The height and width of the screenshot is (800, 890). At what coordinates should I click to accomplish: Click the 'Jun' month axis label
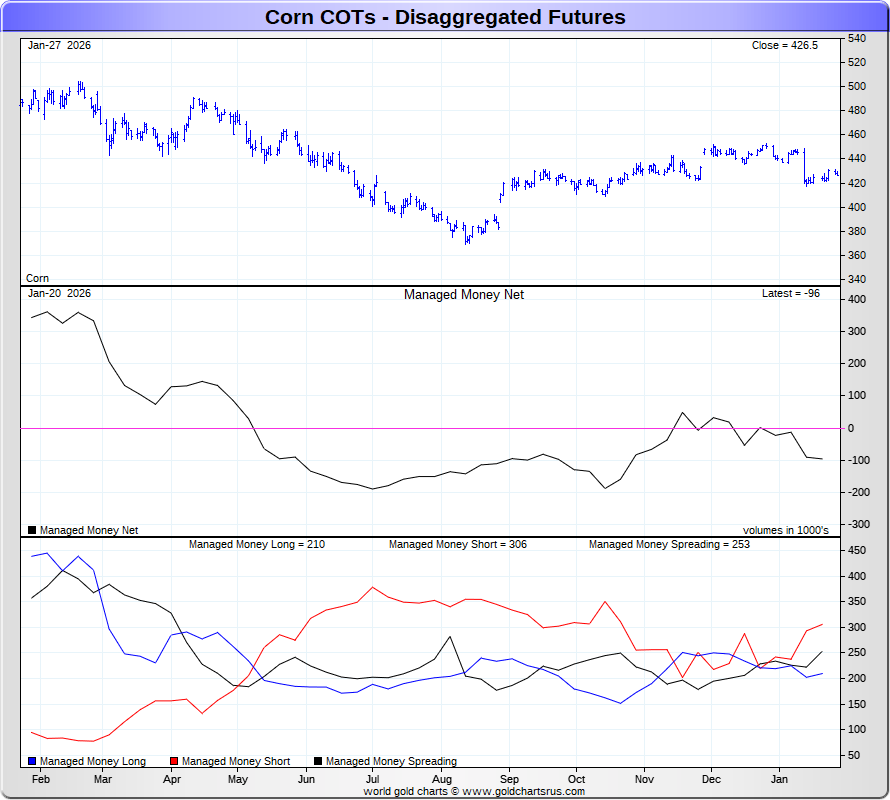[307, 779]
